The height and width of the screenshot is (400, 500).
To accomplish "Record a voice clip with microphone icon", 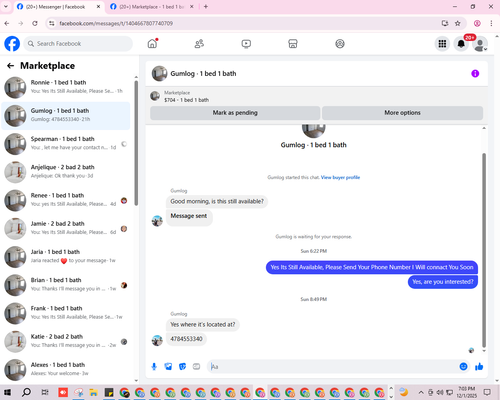I will click(154, 367).
